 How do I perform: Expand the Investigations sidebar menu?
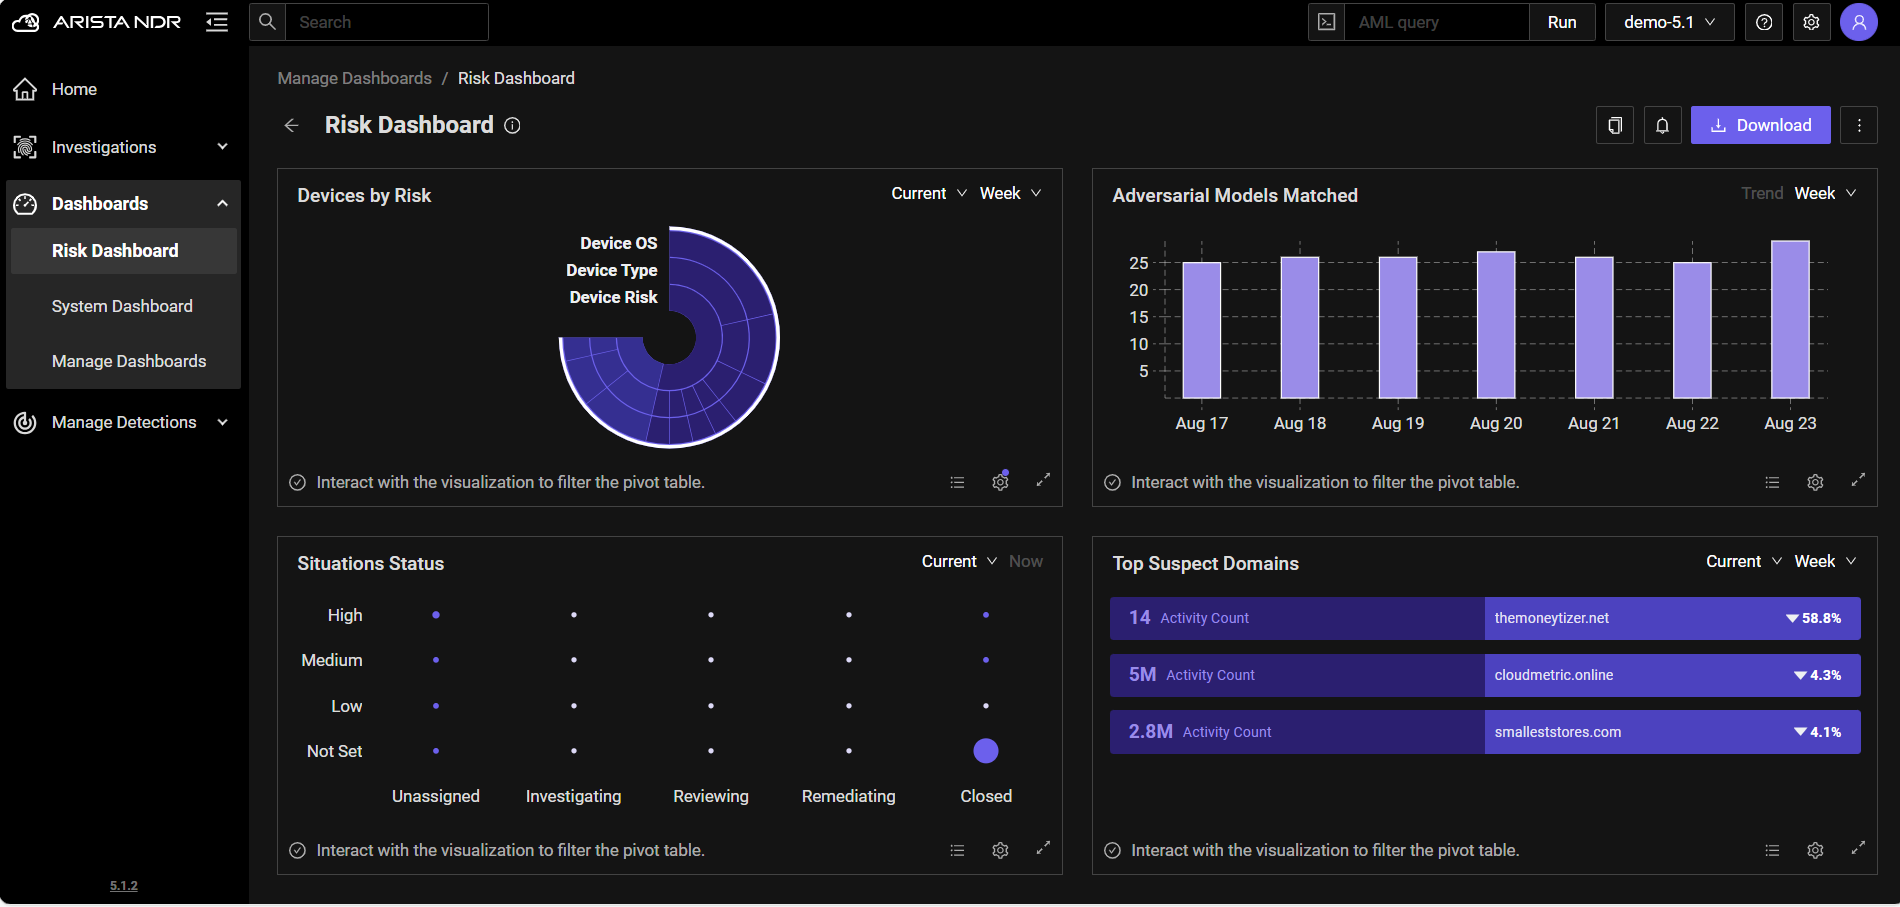click(x=122, y=147)
